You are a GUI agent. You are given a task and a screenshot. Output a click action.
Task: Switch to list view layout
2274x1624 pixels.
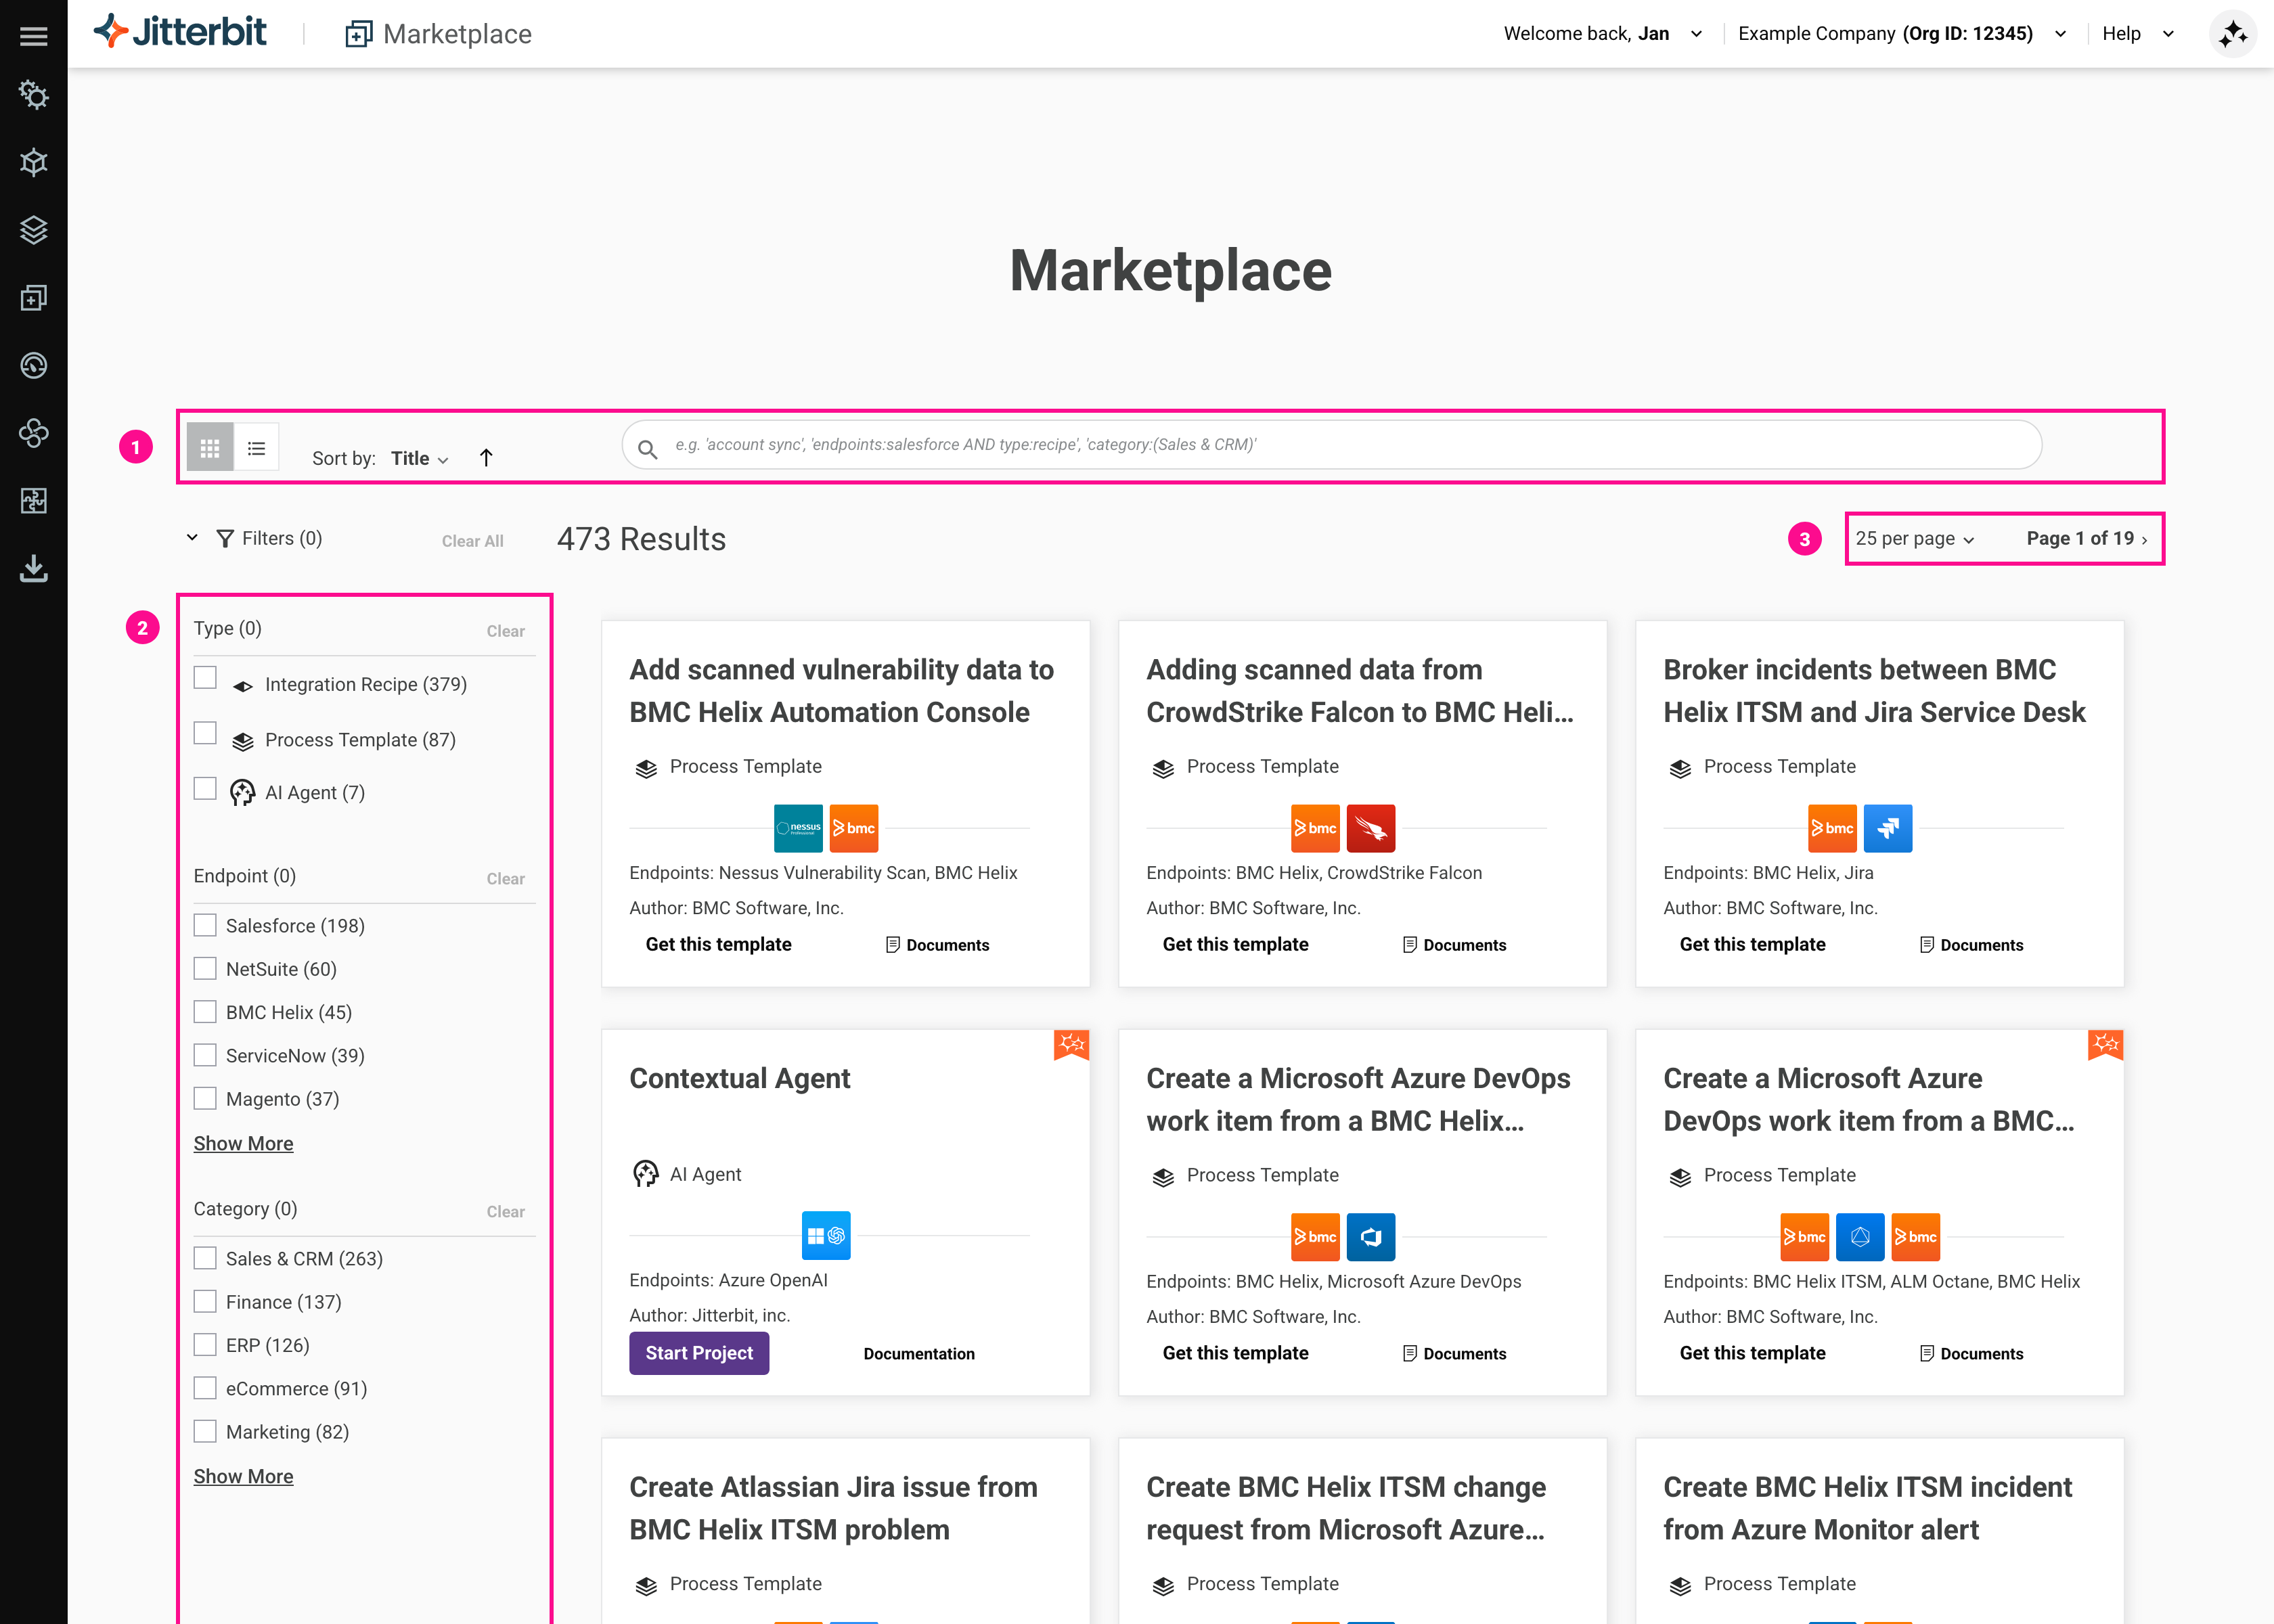257,446
